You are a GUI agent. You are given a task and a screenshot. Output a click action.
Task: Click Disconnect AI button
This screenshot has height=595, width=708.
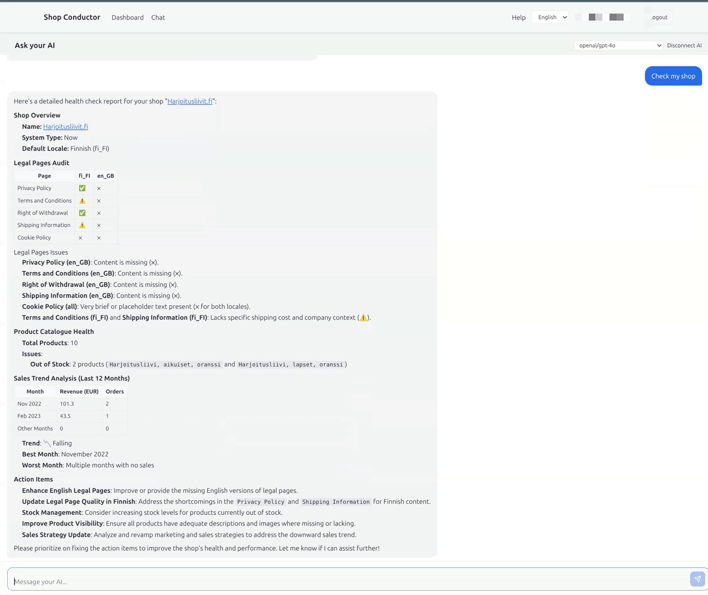(684, 45)
